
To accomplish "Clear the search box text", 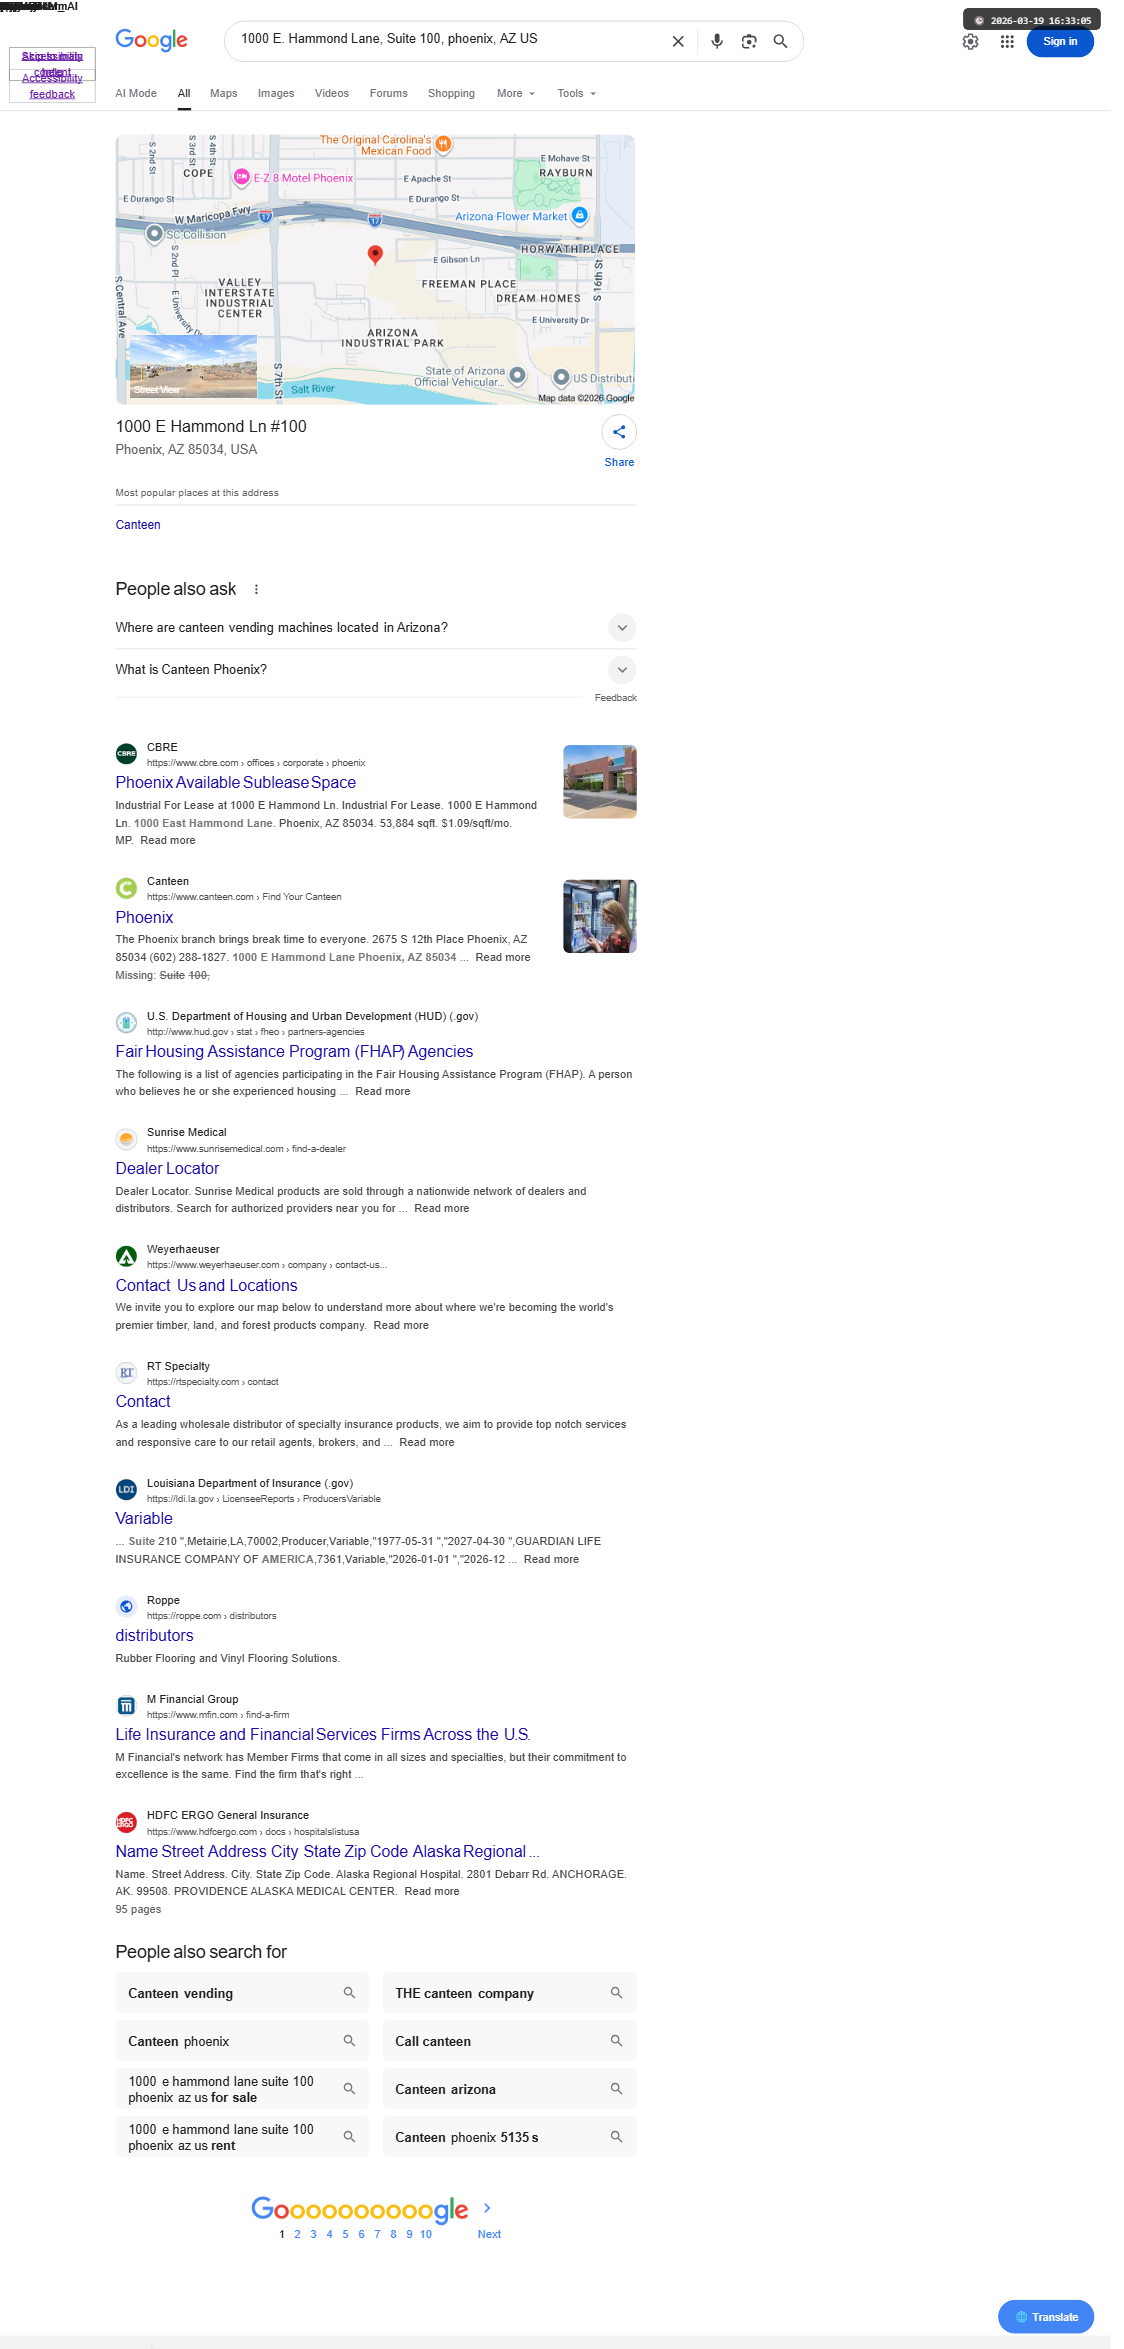I will pyautogui.click(x=678, y=41).
